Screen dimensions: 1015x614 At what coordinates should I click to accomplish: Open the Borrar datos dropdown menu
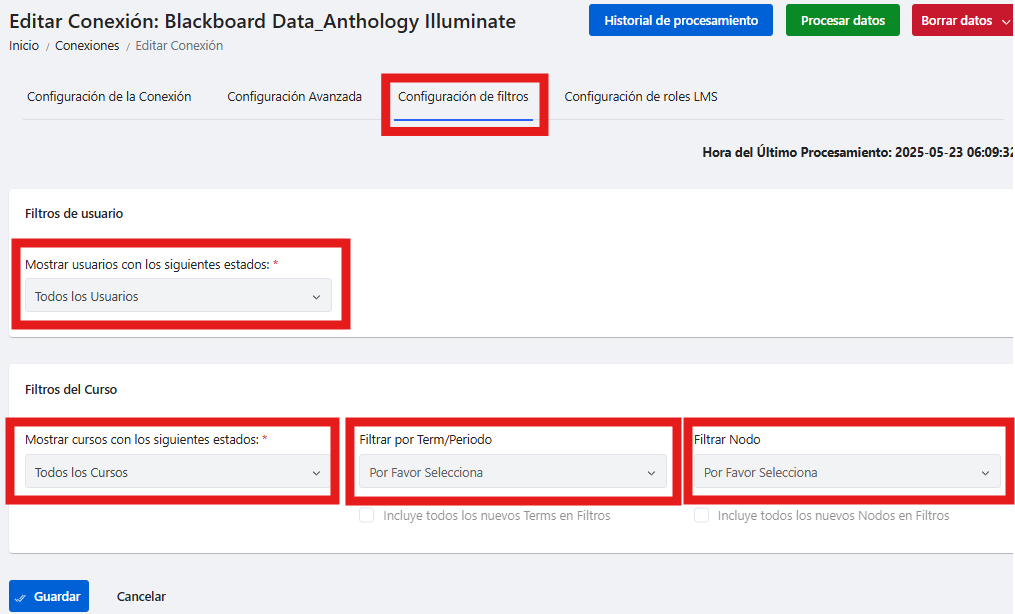click(x=963, y=20)
